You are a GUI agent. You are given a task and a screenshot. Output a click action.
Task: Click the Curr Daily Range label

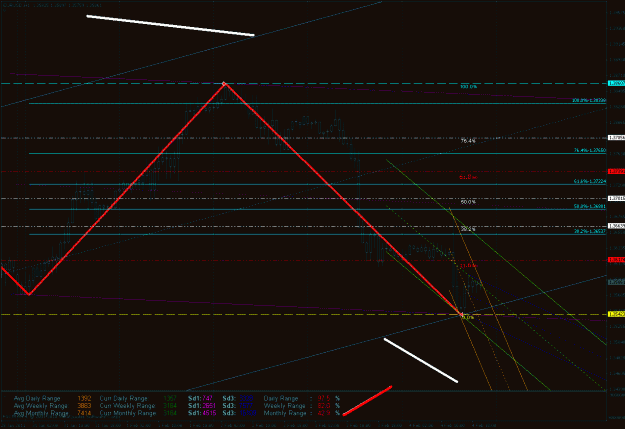[x=124, y=398]
